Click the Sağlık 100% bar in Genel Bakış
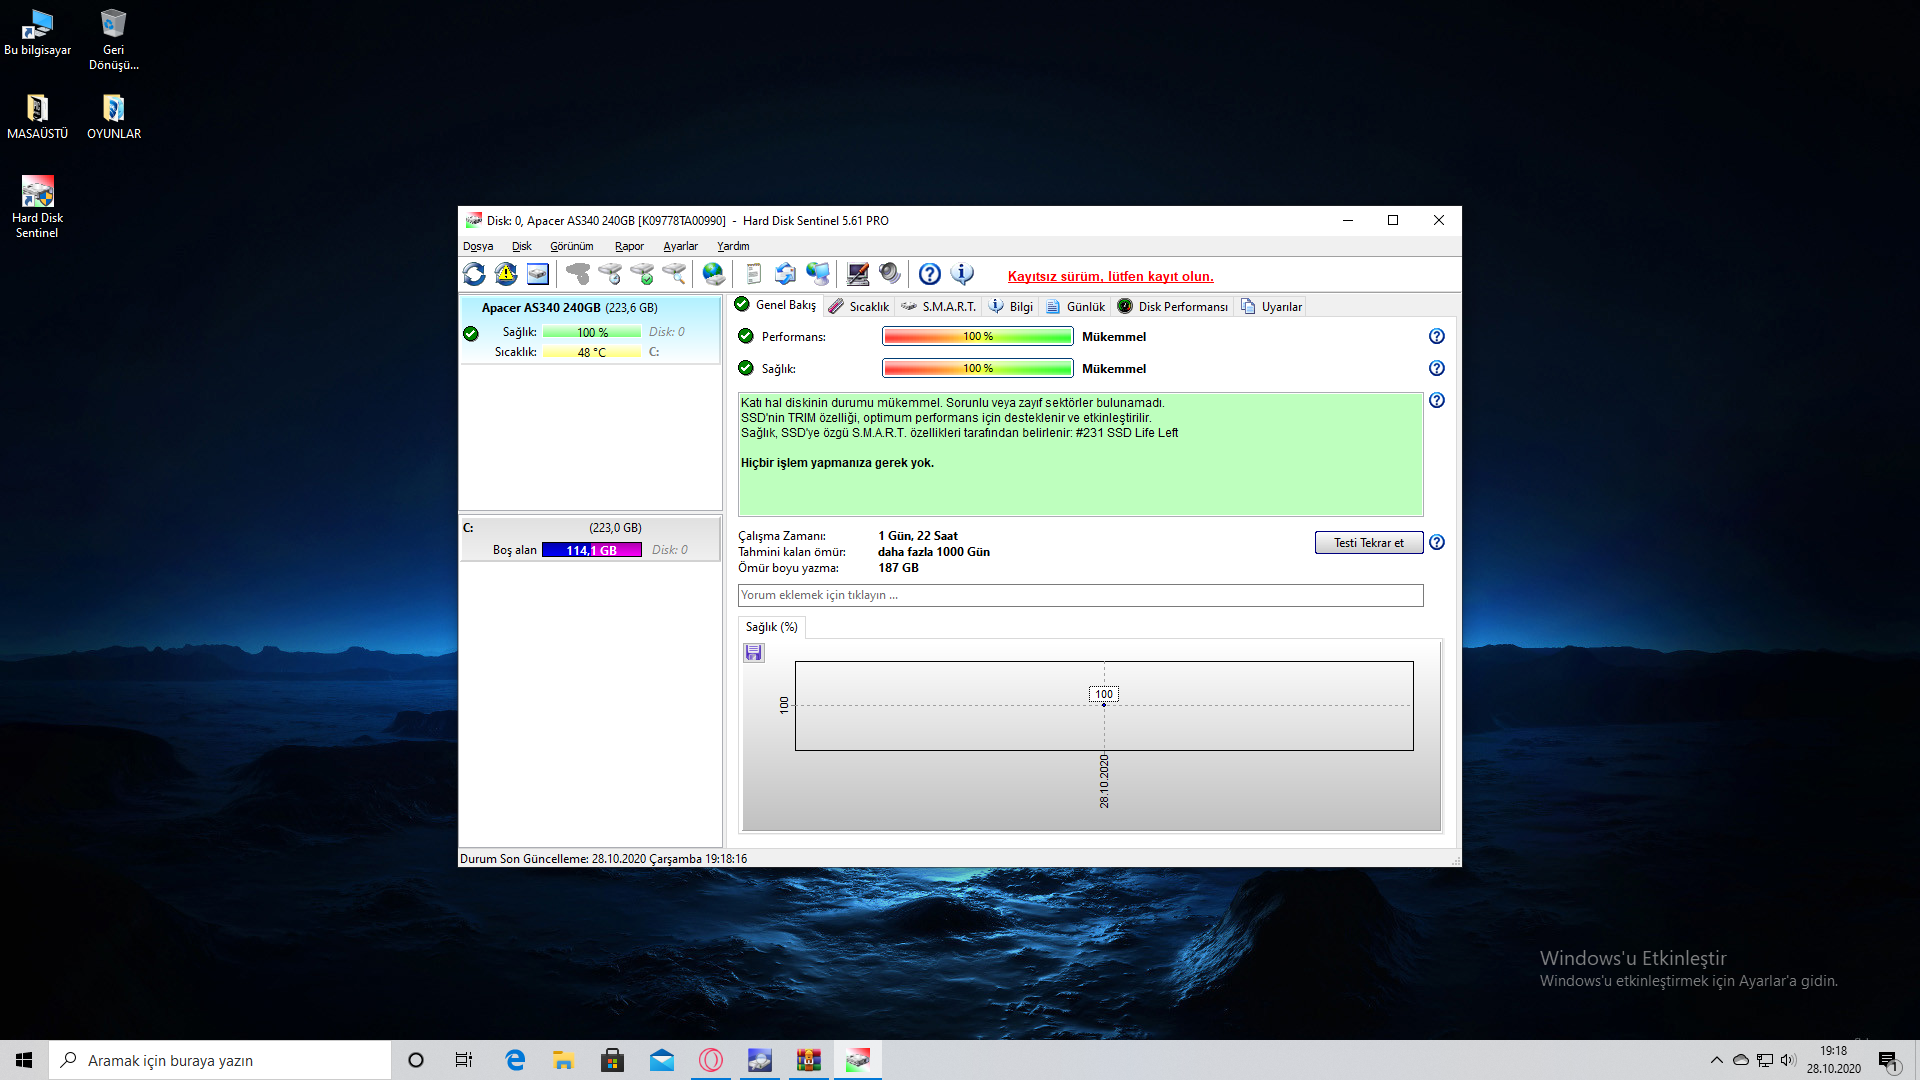 978,369
